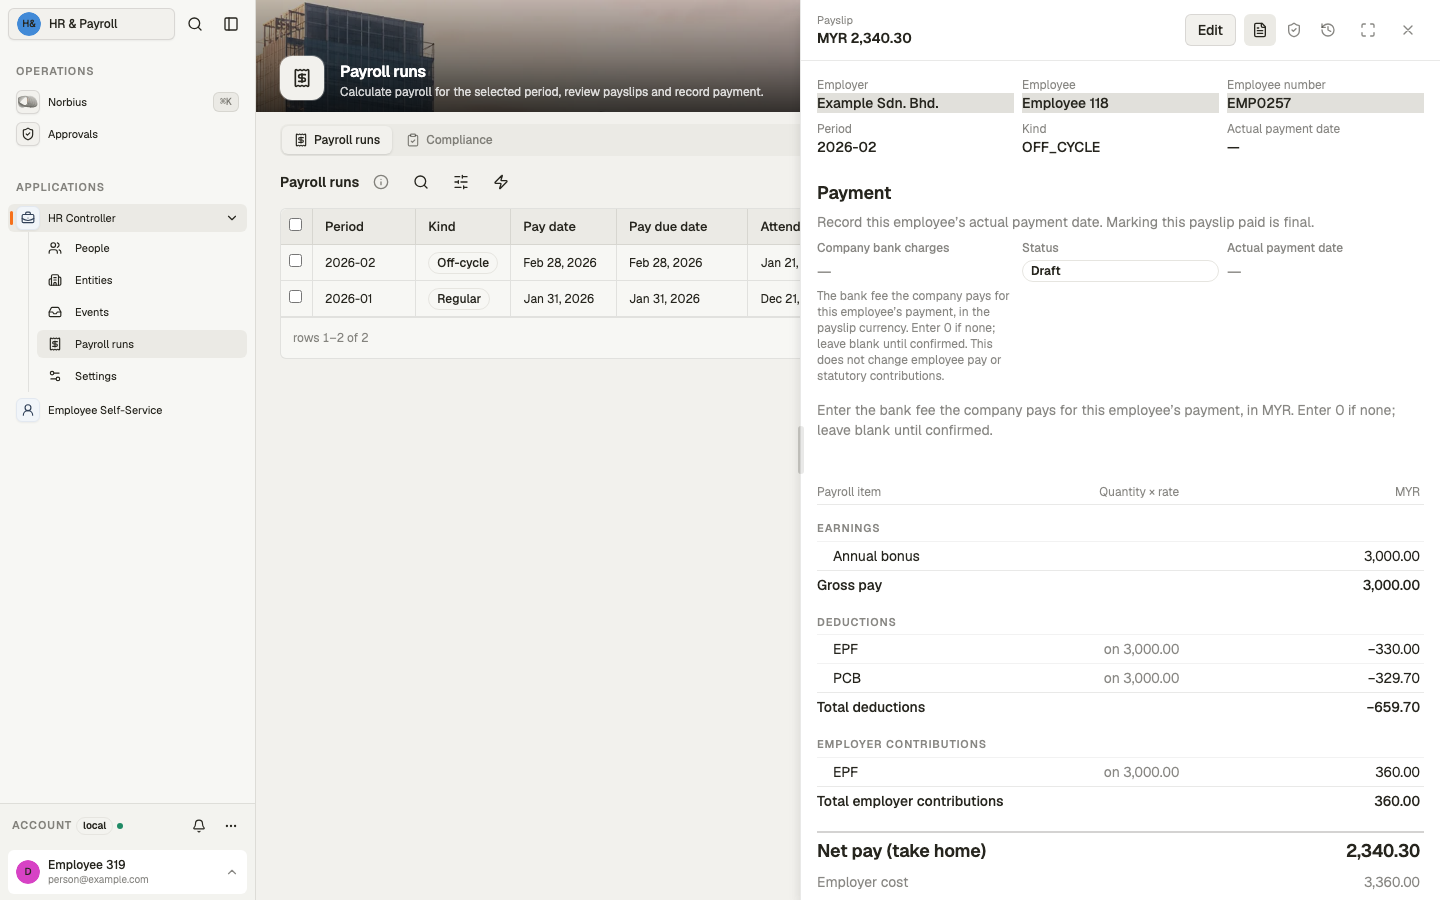Select the 2026-01 payroll run checkbox
Screen dimensions: 1440x900
tap(295, 297)
